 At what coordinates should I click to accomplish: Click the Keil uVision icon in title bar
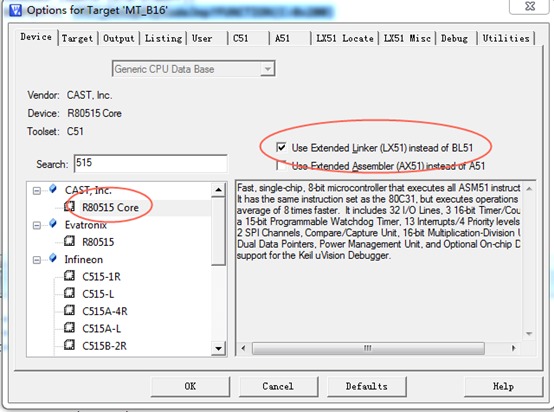point(15,10)
